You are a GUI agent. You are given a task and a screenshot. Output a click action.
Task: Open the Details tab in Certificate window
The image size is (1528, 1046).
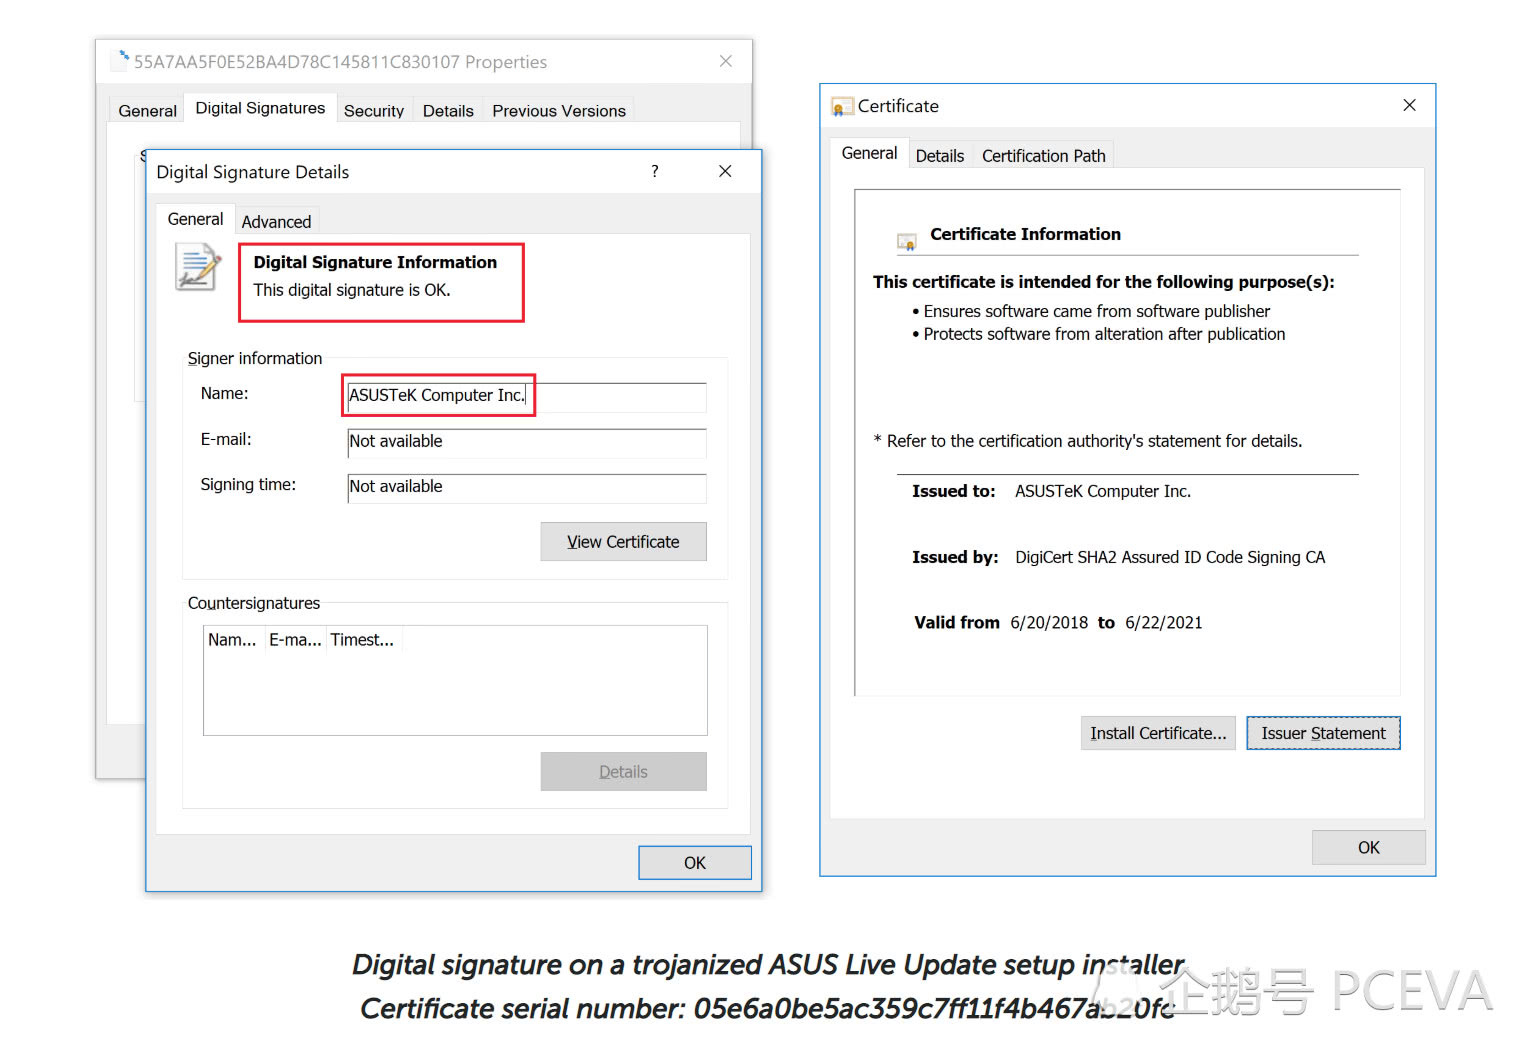[x=940, y=156]
